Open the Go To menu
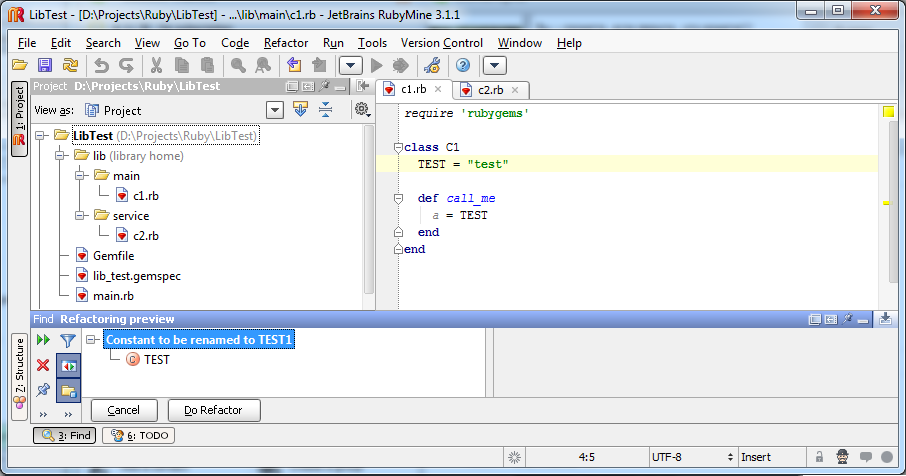 click(190, 43)
